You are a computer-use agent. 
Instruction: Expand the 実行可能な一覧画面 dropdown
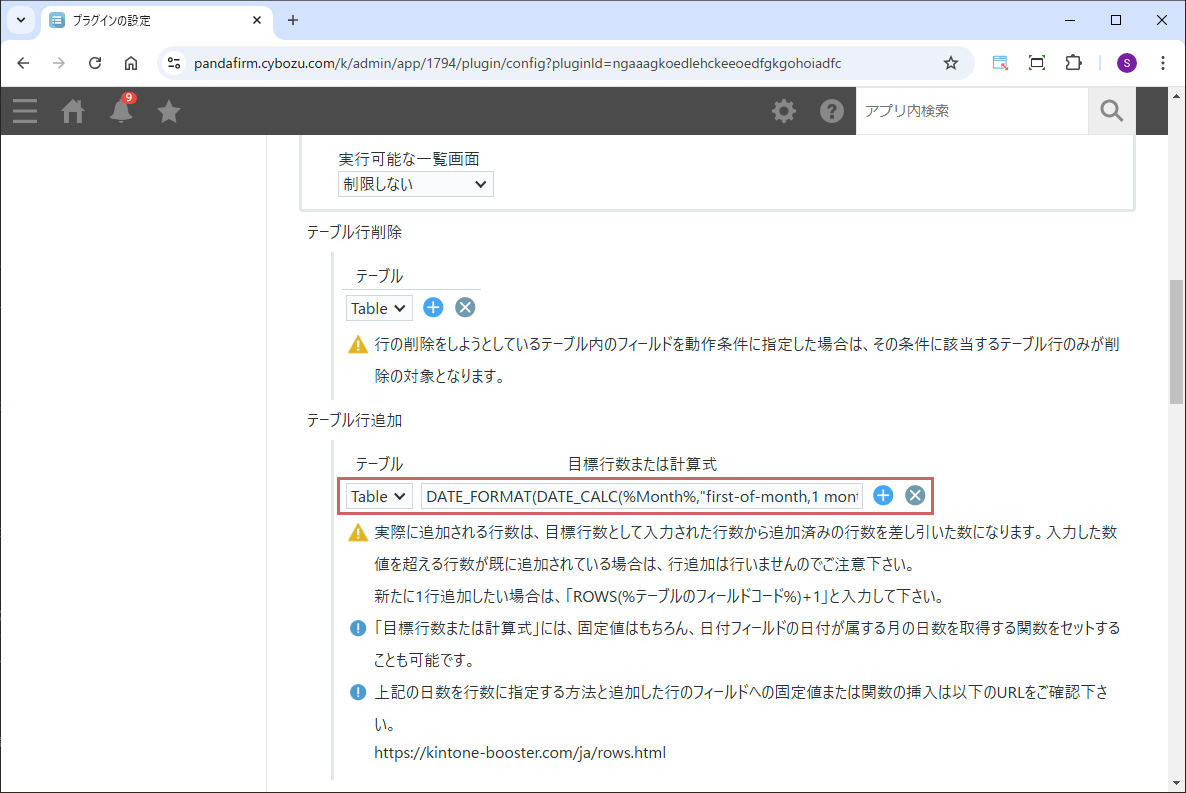[415, 184]
